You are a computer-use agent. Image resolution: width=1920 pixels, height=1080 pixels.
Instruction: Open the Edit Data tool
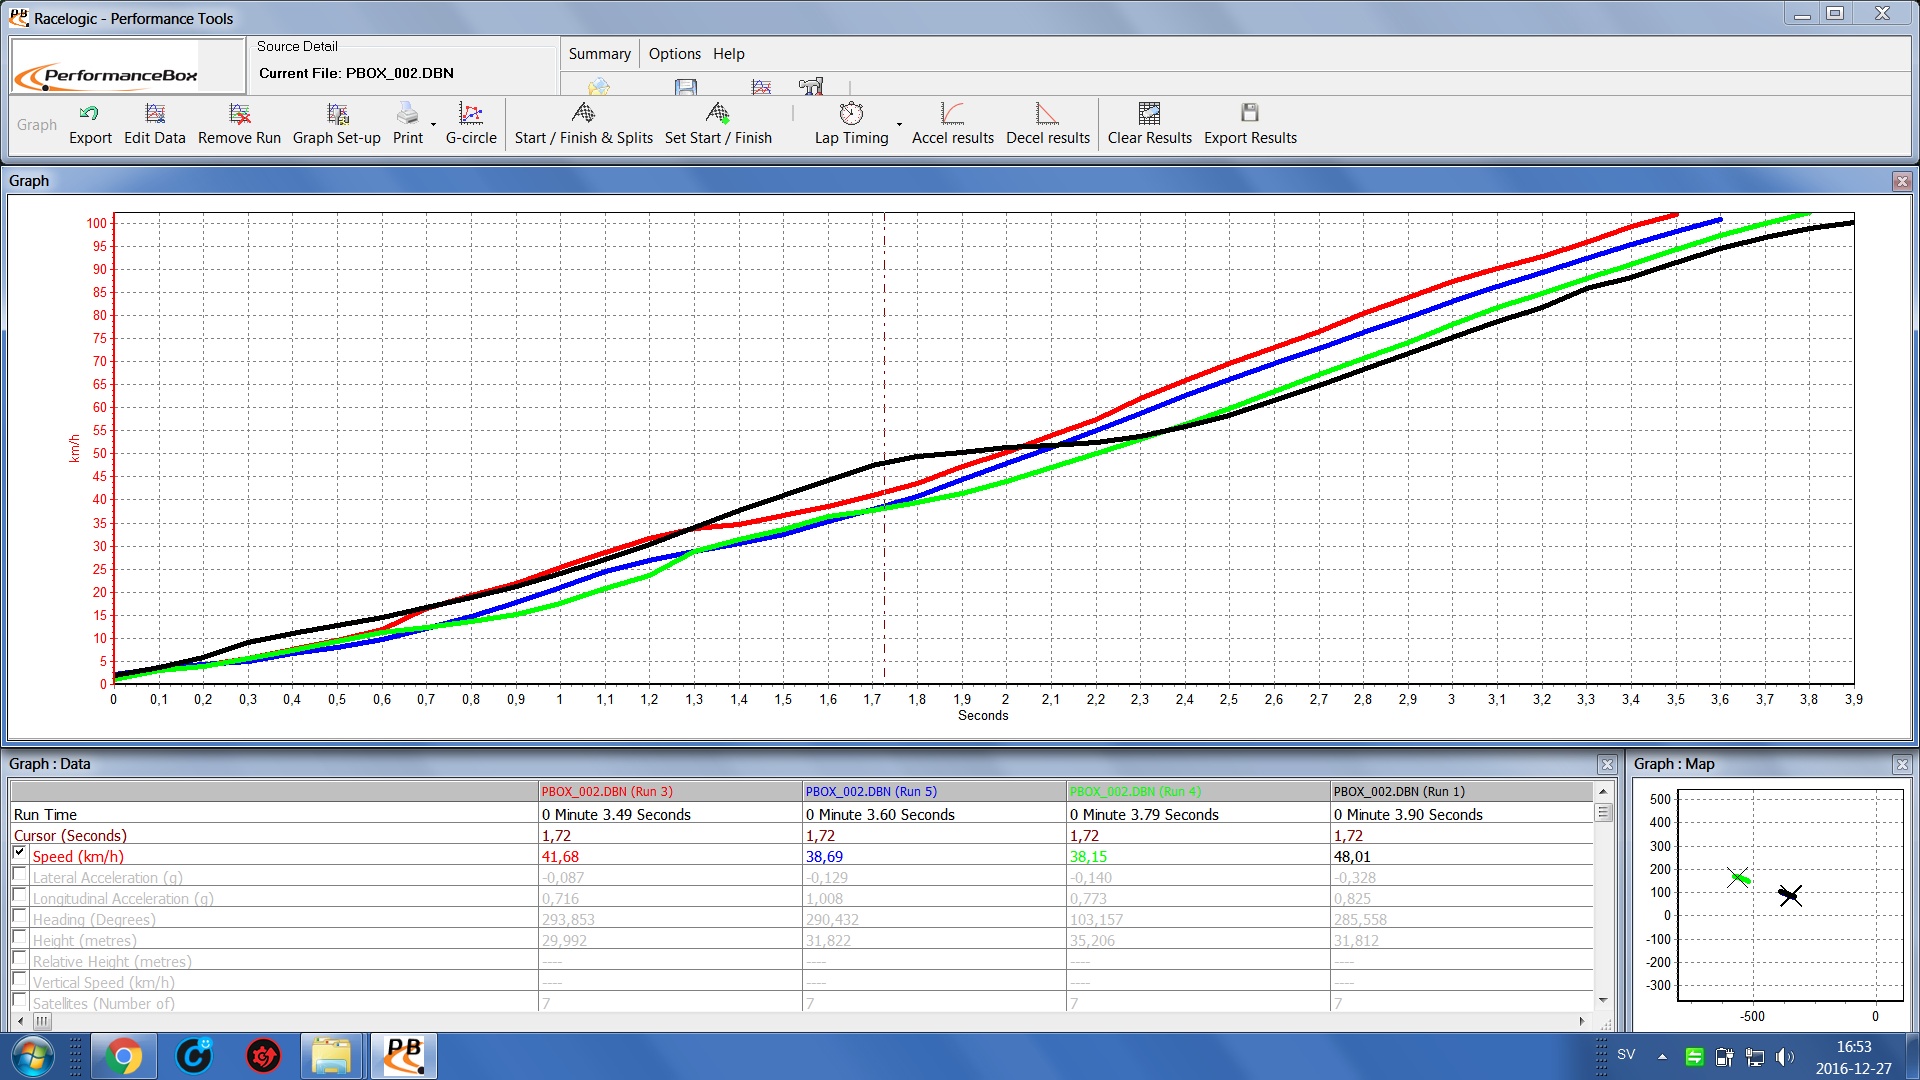154,124
